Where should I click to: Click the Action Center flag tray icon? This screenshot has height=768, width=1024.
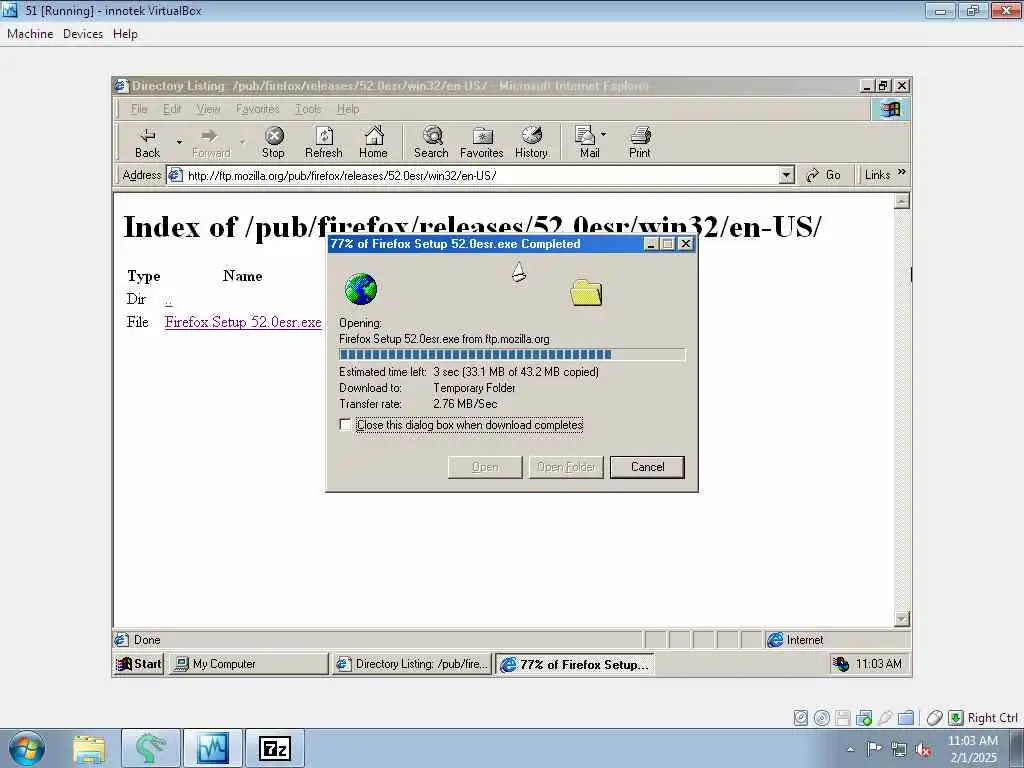874,749
